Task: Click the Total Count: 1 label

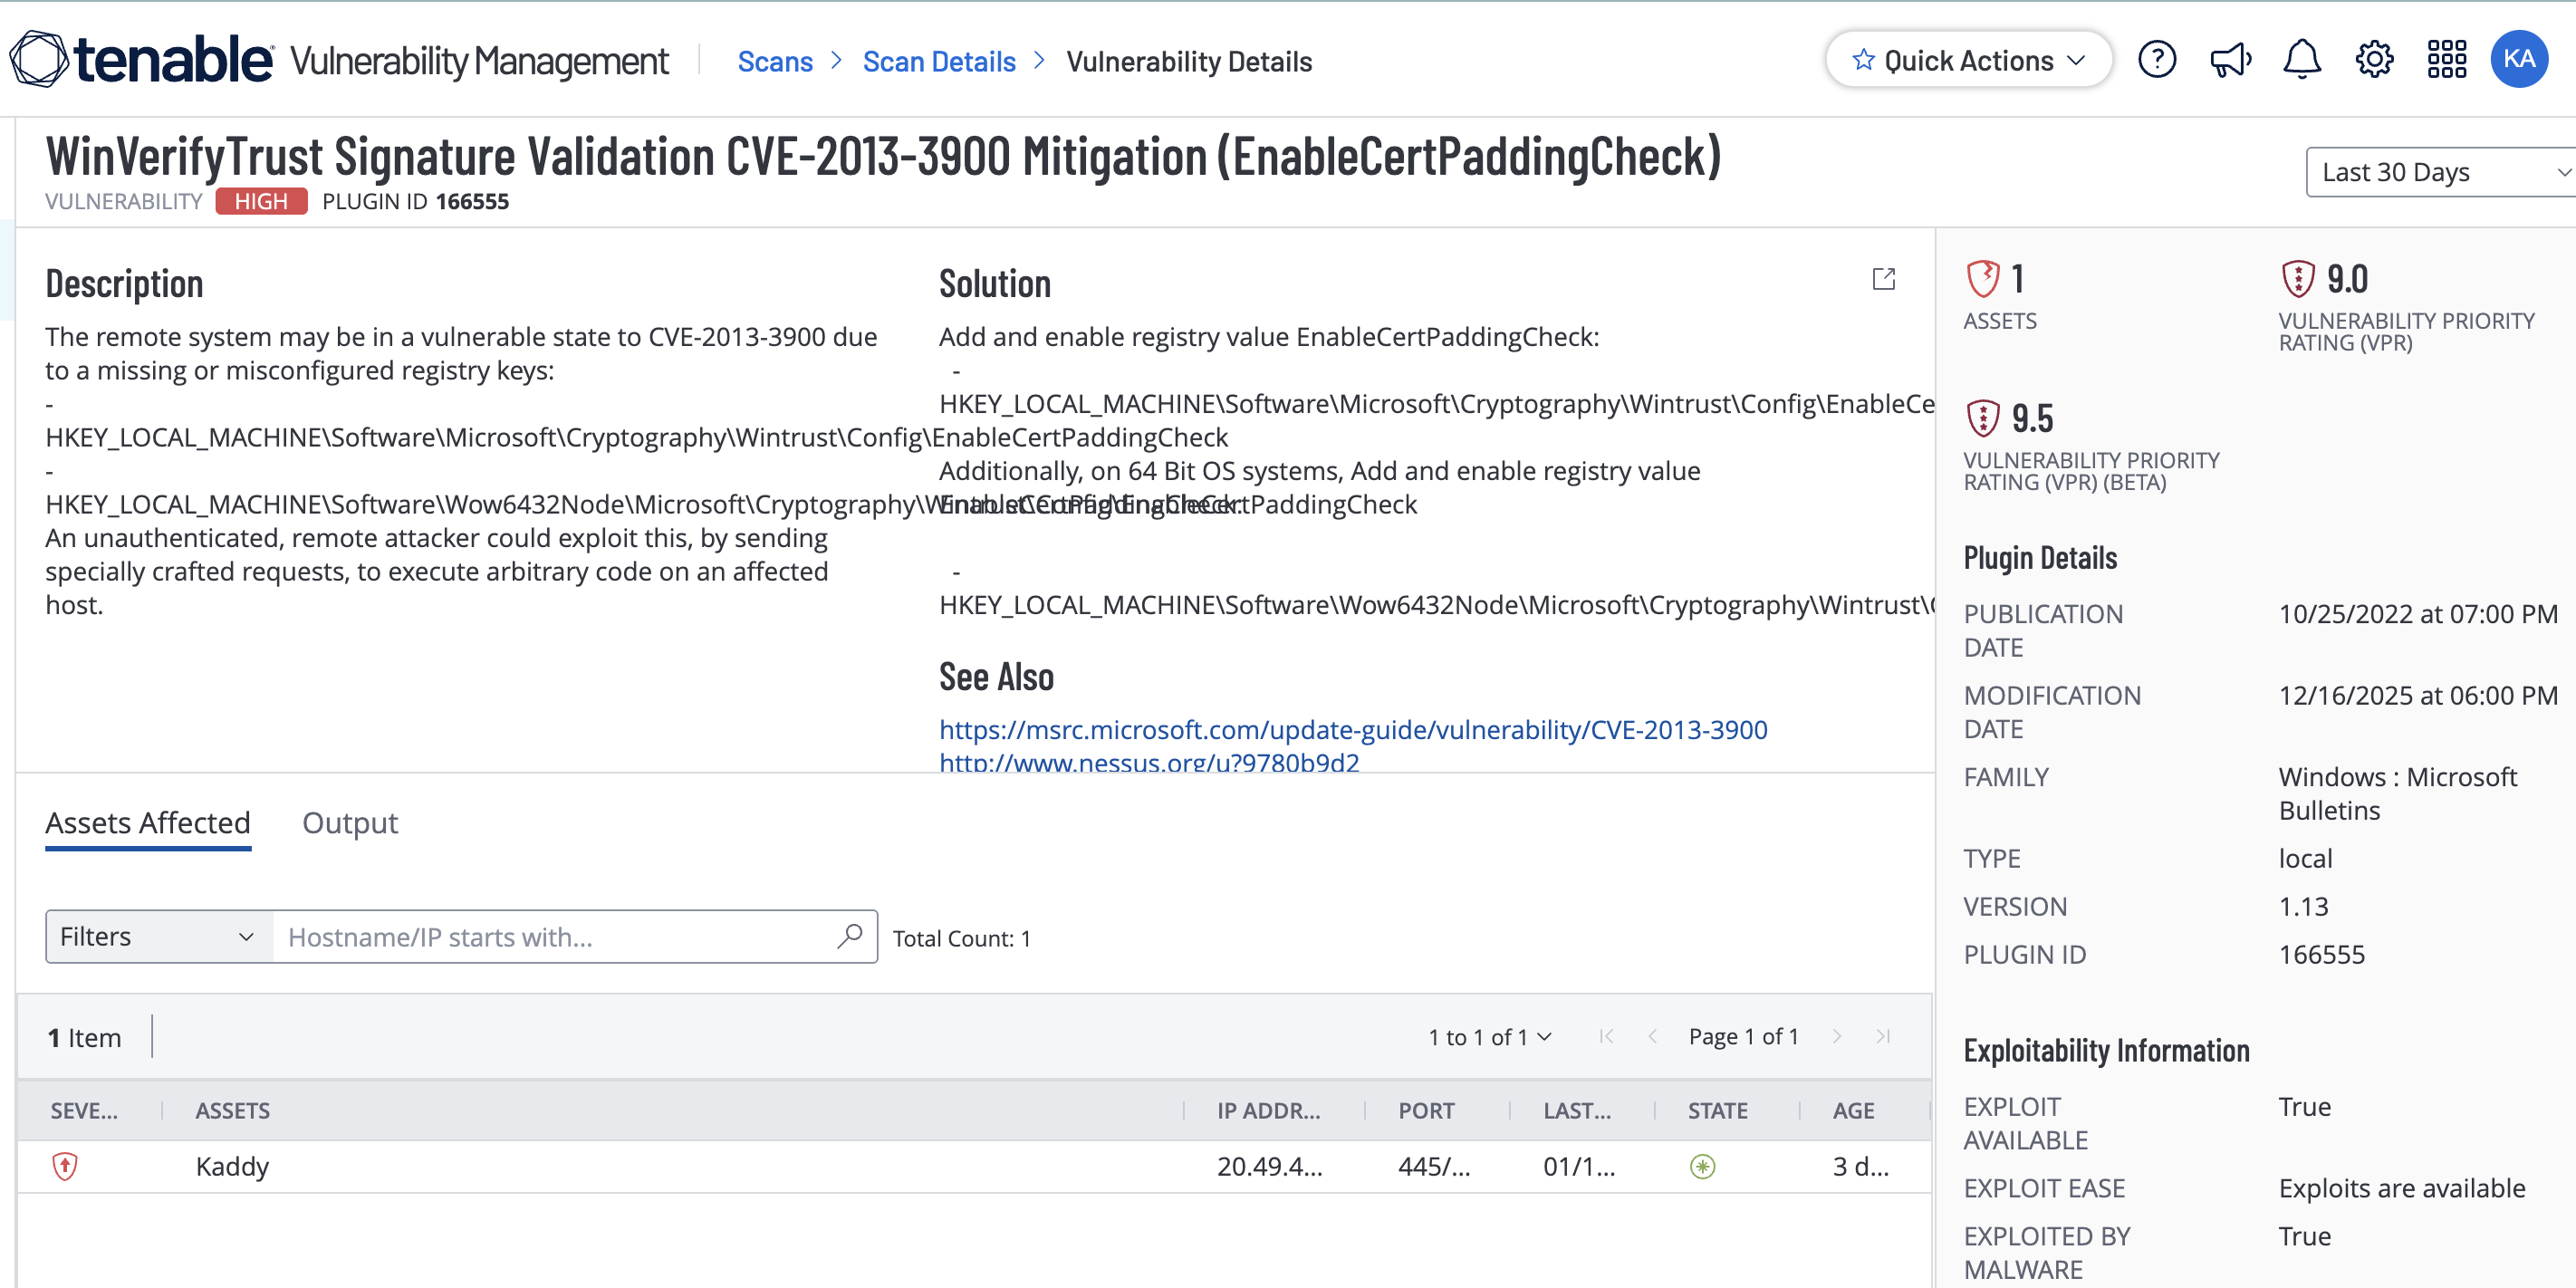Action: [x=961, y=938]
